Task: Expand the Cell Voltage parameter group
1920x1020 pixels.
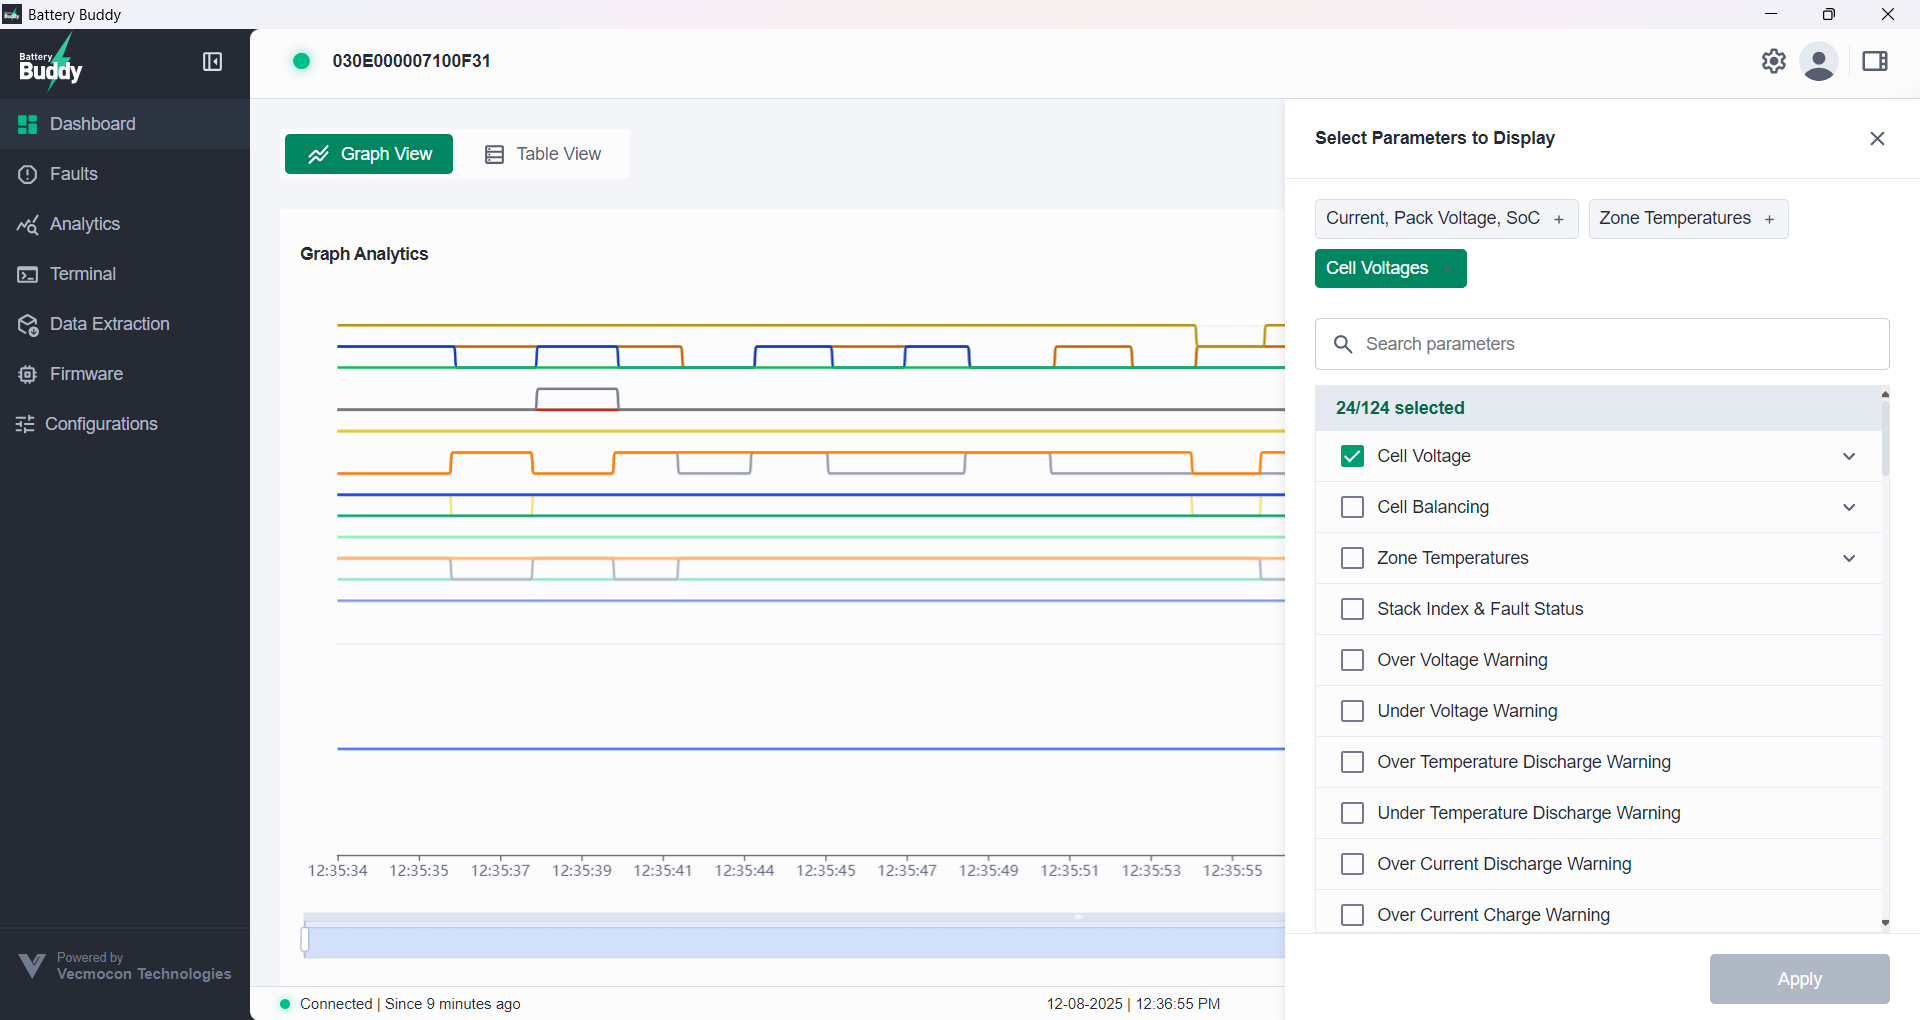Action: (x=1849, y=456)
